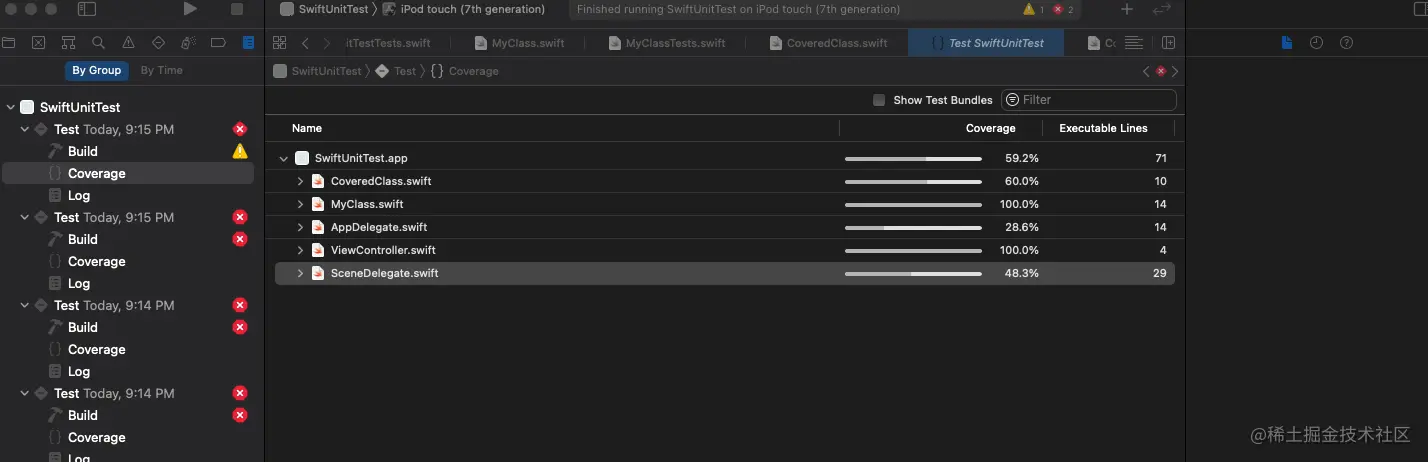
Task: Expand SceneDelegate.swift coverage row
Action: [300, 273]
